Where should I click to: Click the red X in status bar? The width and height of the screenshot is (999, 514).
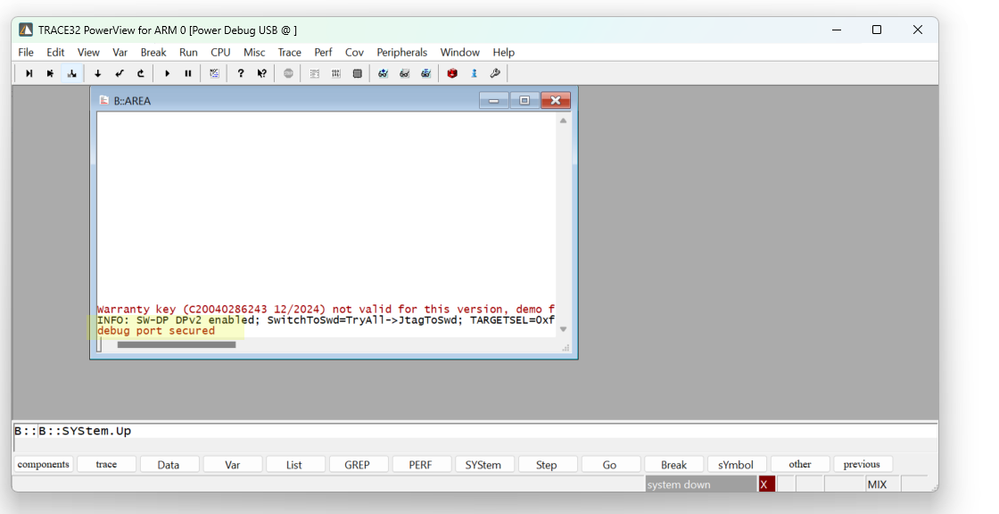click(x=765, y=485)
